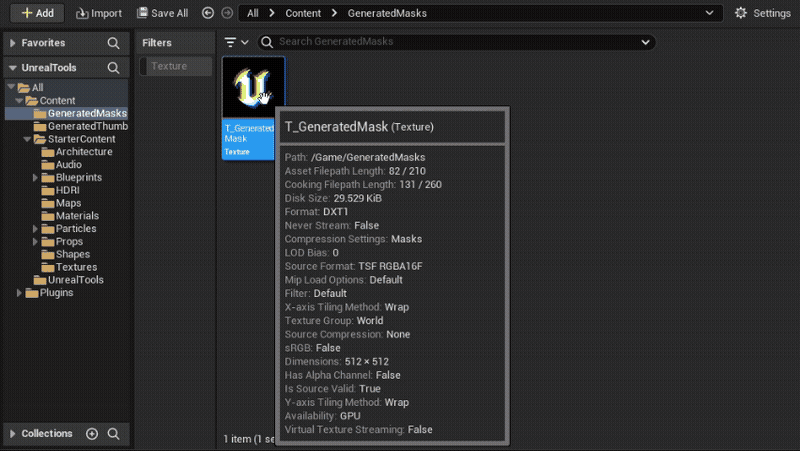Go forward with the right arrow icon
The image size is (800, 451).
coord(228,13)
